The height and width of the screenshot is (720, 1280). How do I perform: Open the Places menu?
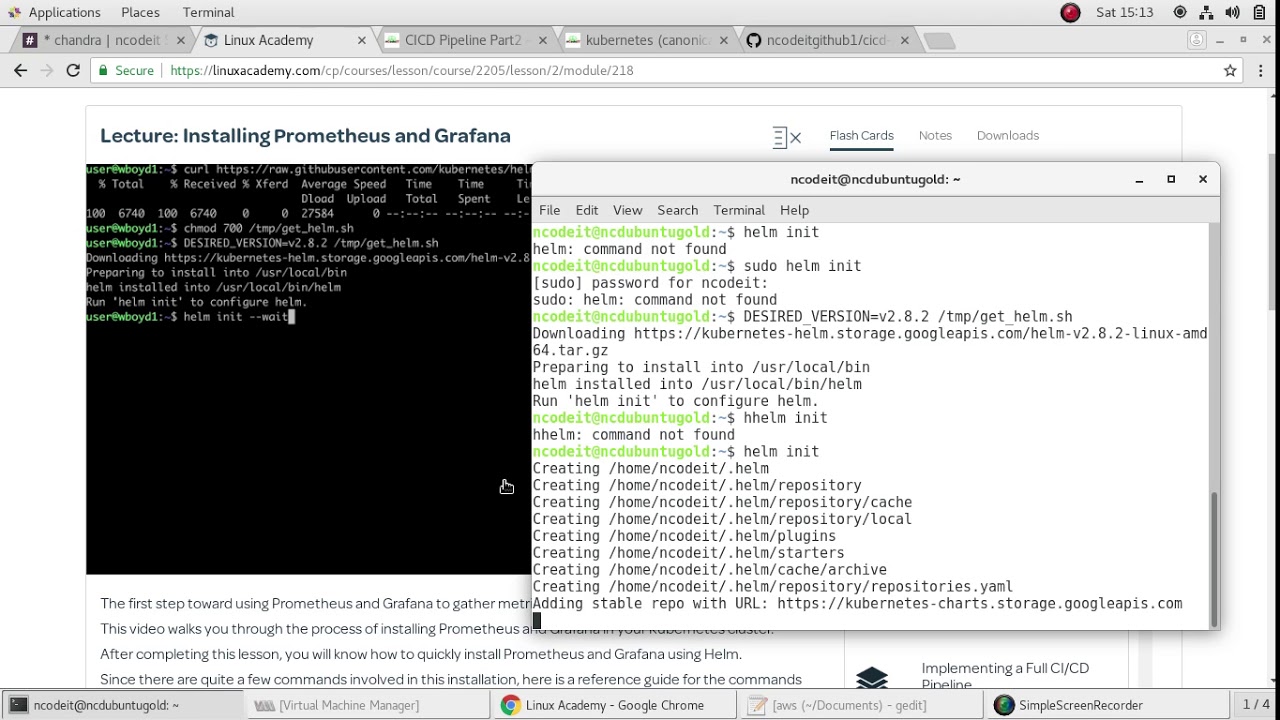[x=140, y=12]
